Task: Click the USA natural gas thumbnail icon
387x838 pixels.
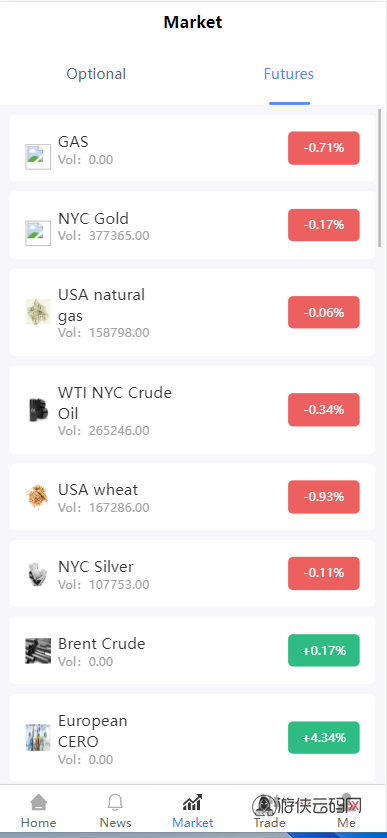Action: coord(38,312)
